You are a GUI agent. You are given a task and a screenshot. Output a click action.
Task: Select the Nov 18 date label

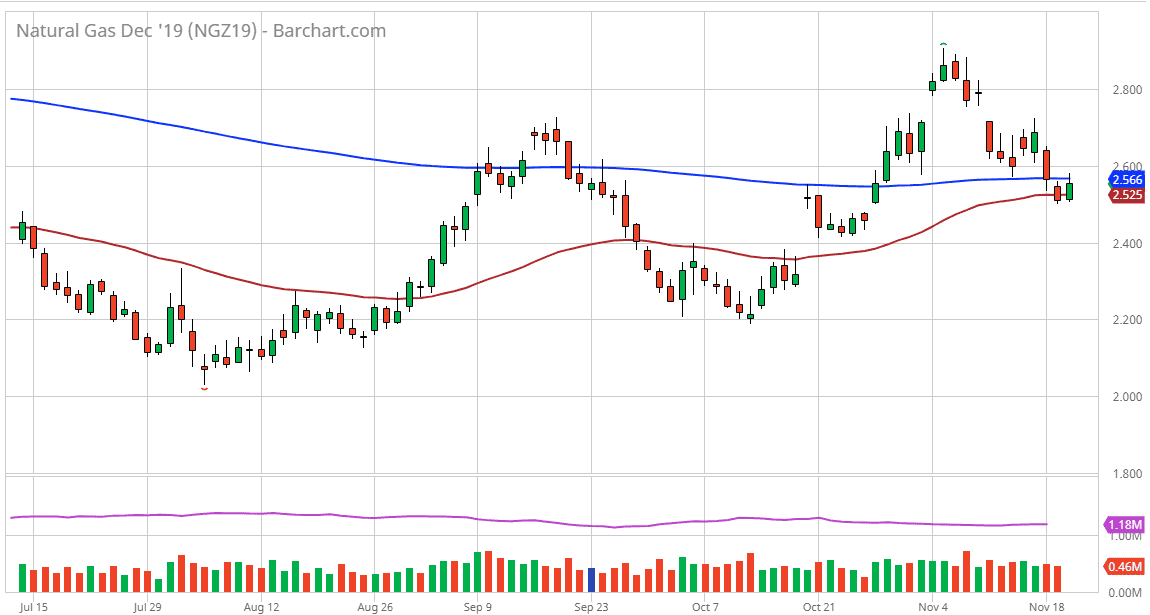coord(1046,606)
